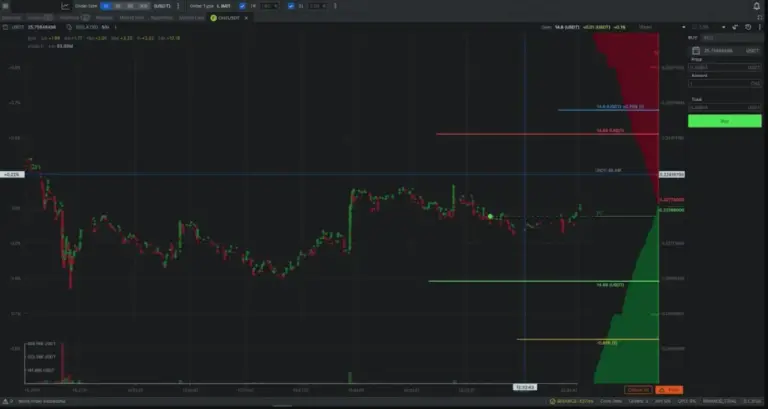Viewport: 768px width, 409px height.
Task: Click the first tab in the tab row
Action: click(11, 18)
